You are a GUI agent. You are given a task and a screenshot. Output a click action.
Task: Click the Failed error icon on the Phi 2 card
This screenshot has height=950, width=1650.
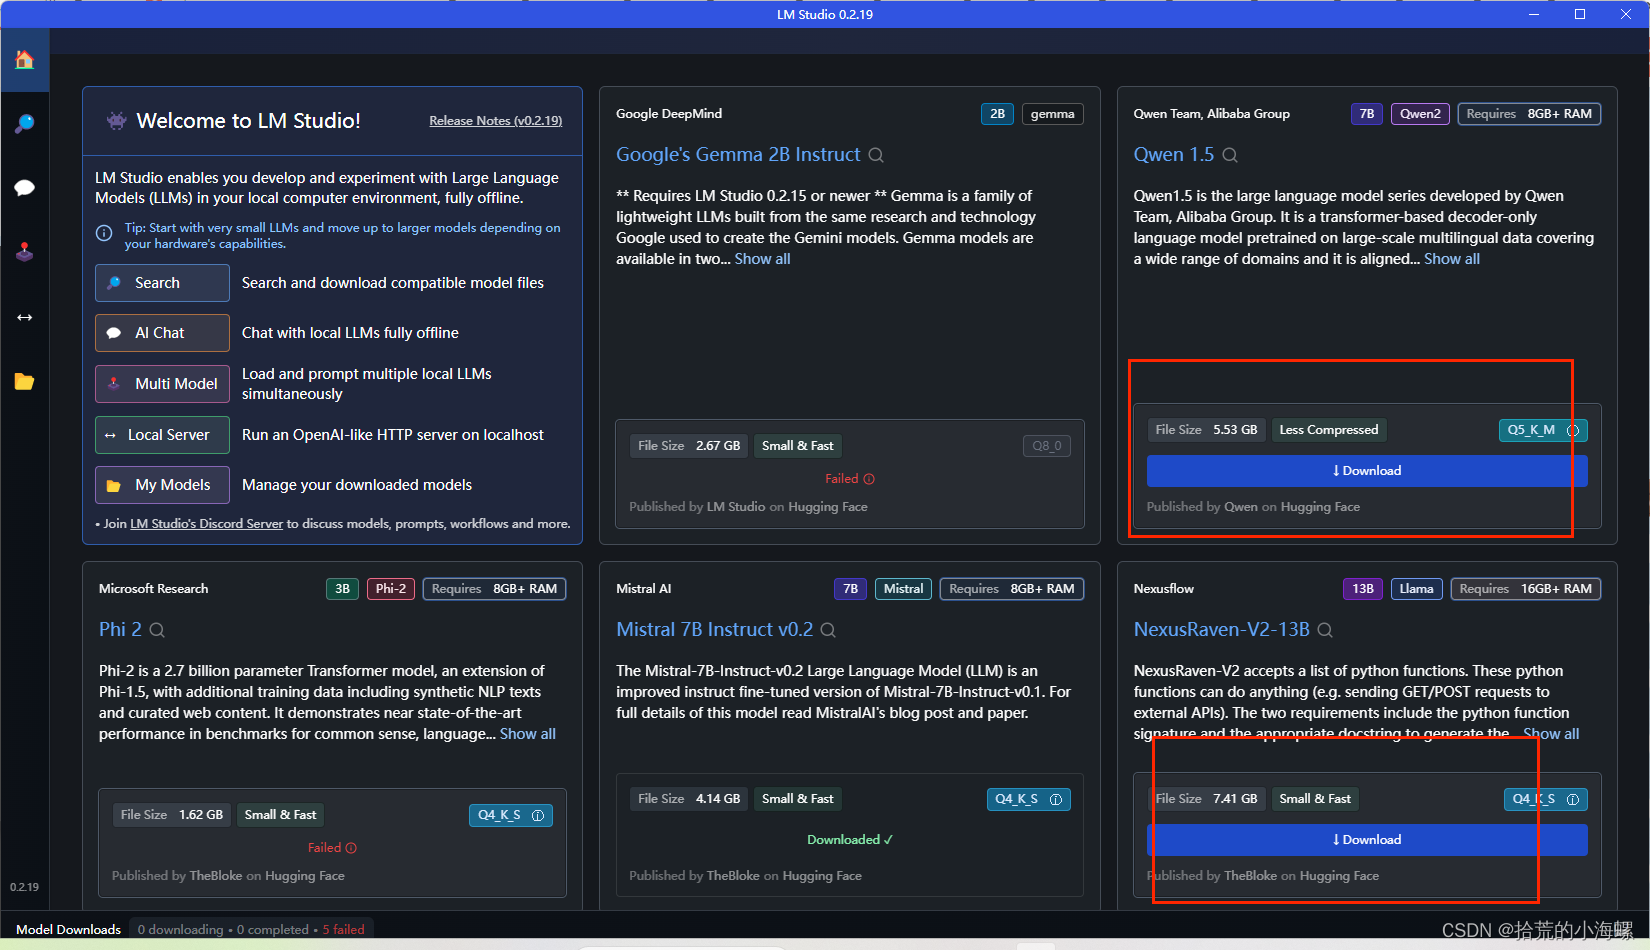351,848
